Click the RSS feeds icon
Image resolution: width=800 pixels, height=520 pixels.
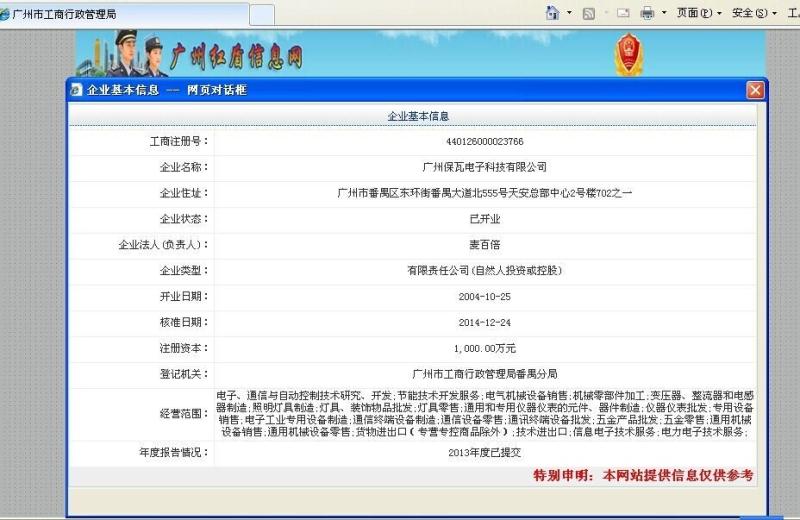pos(588,13)
